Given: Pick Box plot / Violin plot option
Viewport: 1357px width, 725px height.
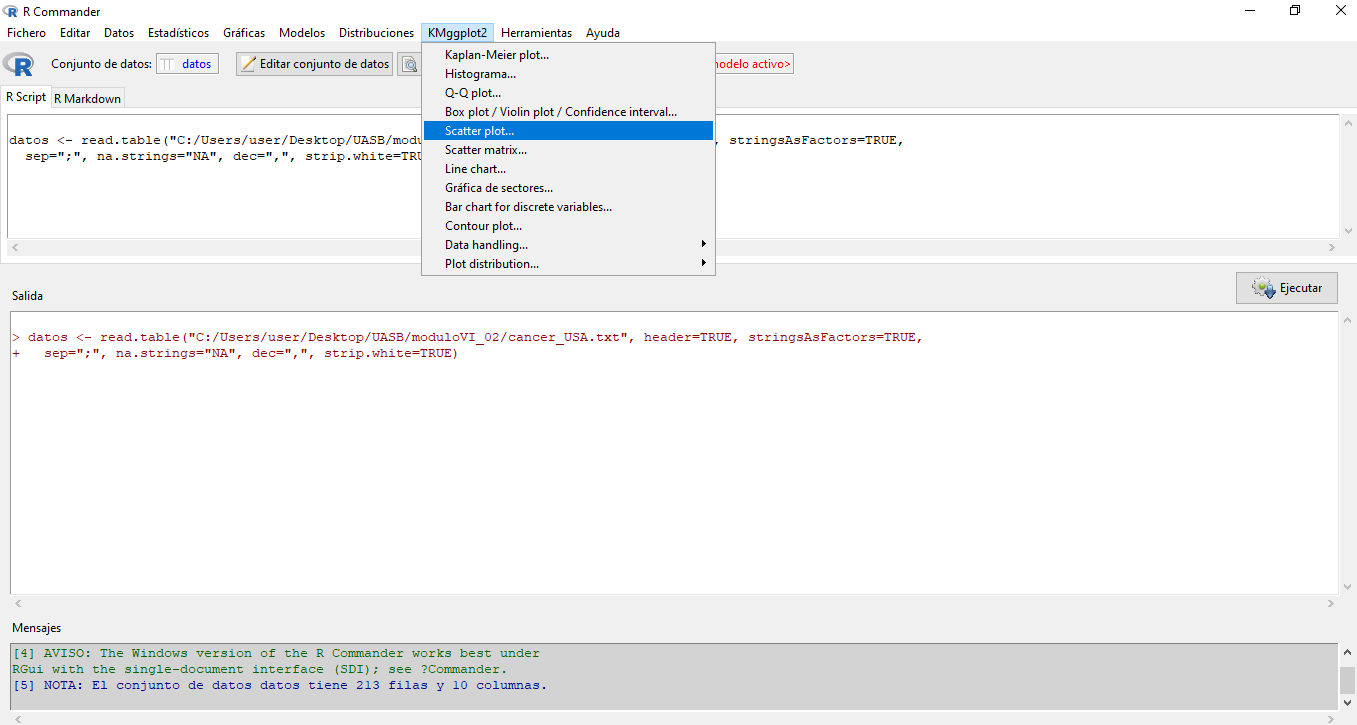Looking at the screenshot, I should point(560,112).
